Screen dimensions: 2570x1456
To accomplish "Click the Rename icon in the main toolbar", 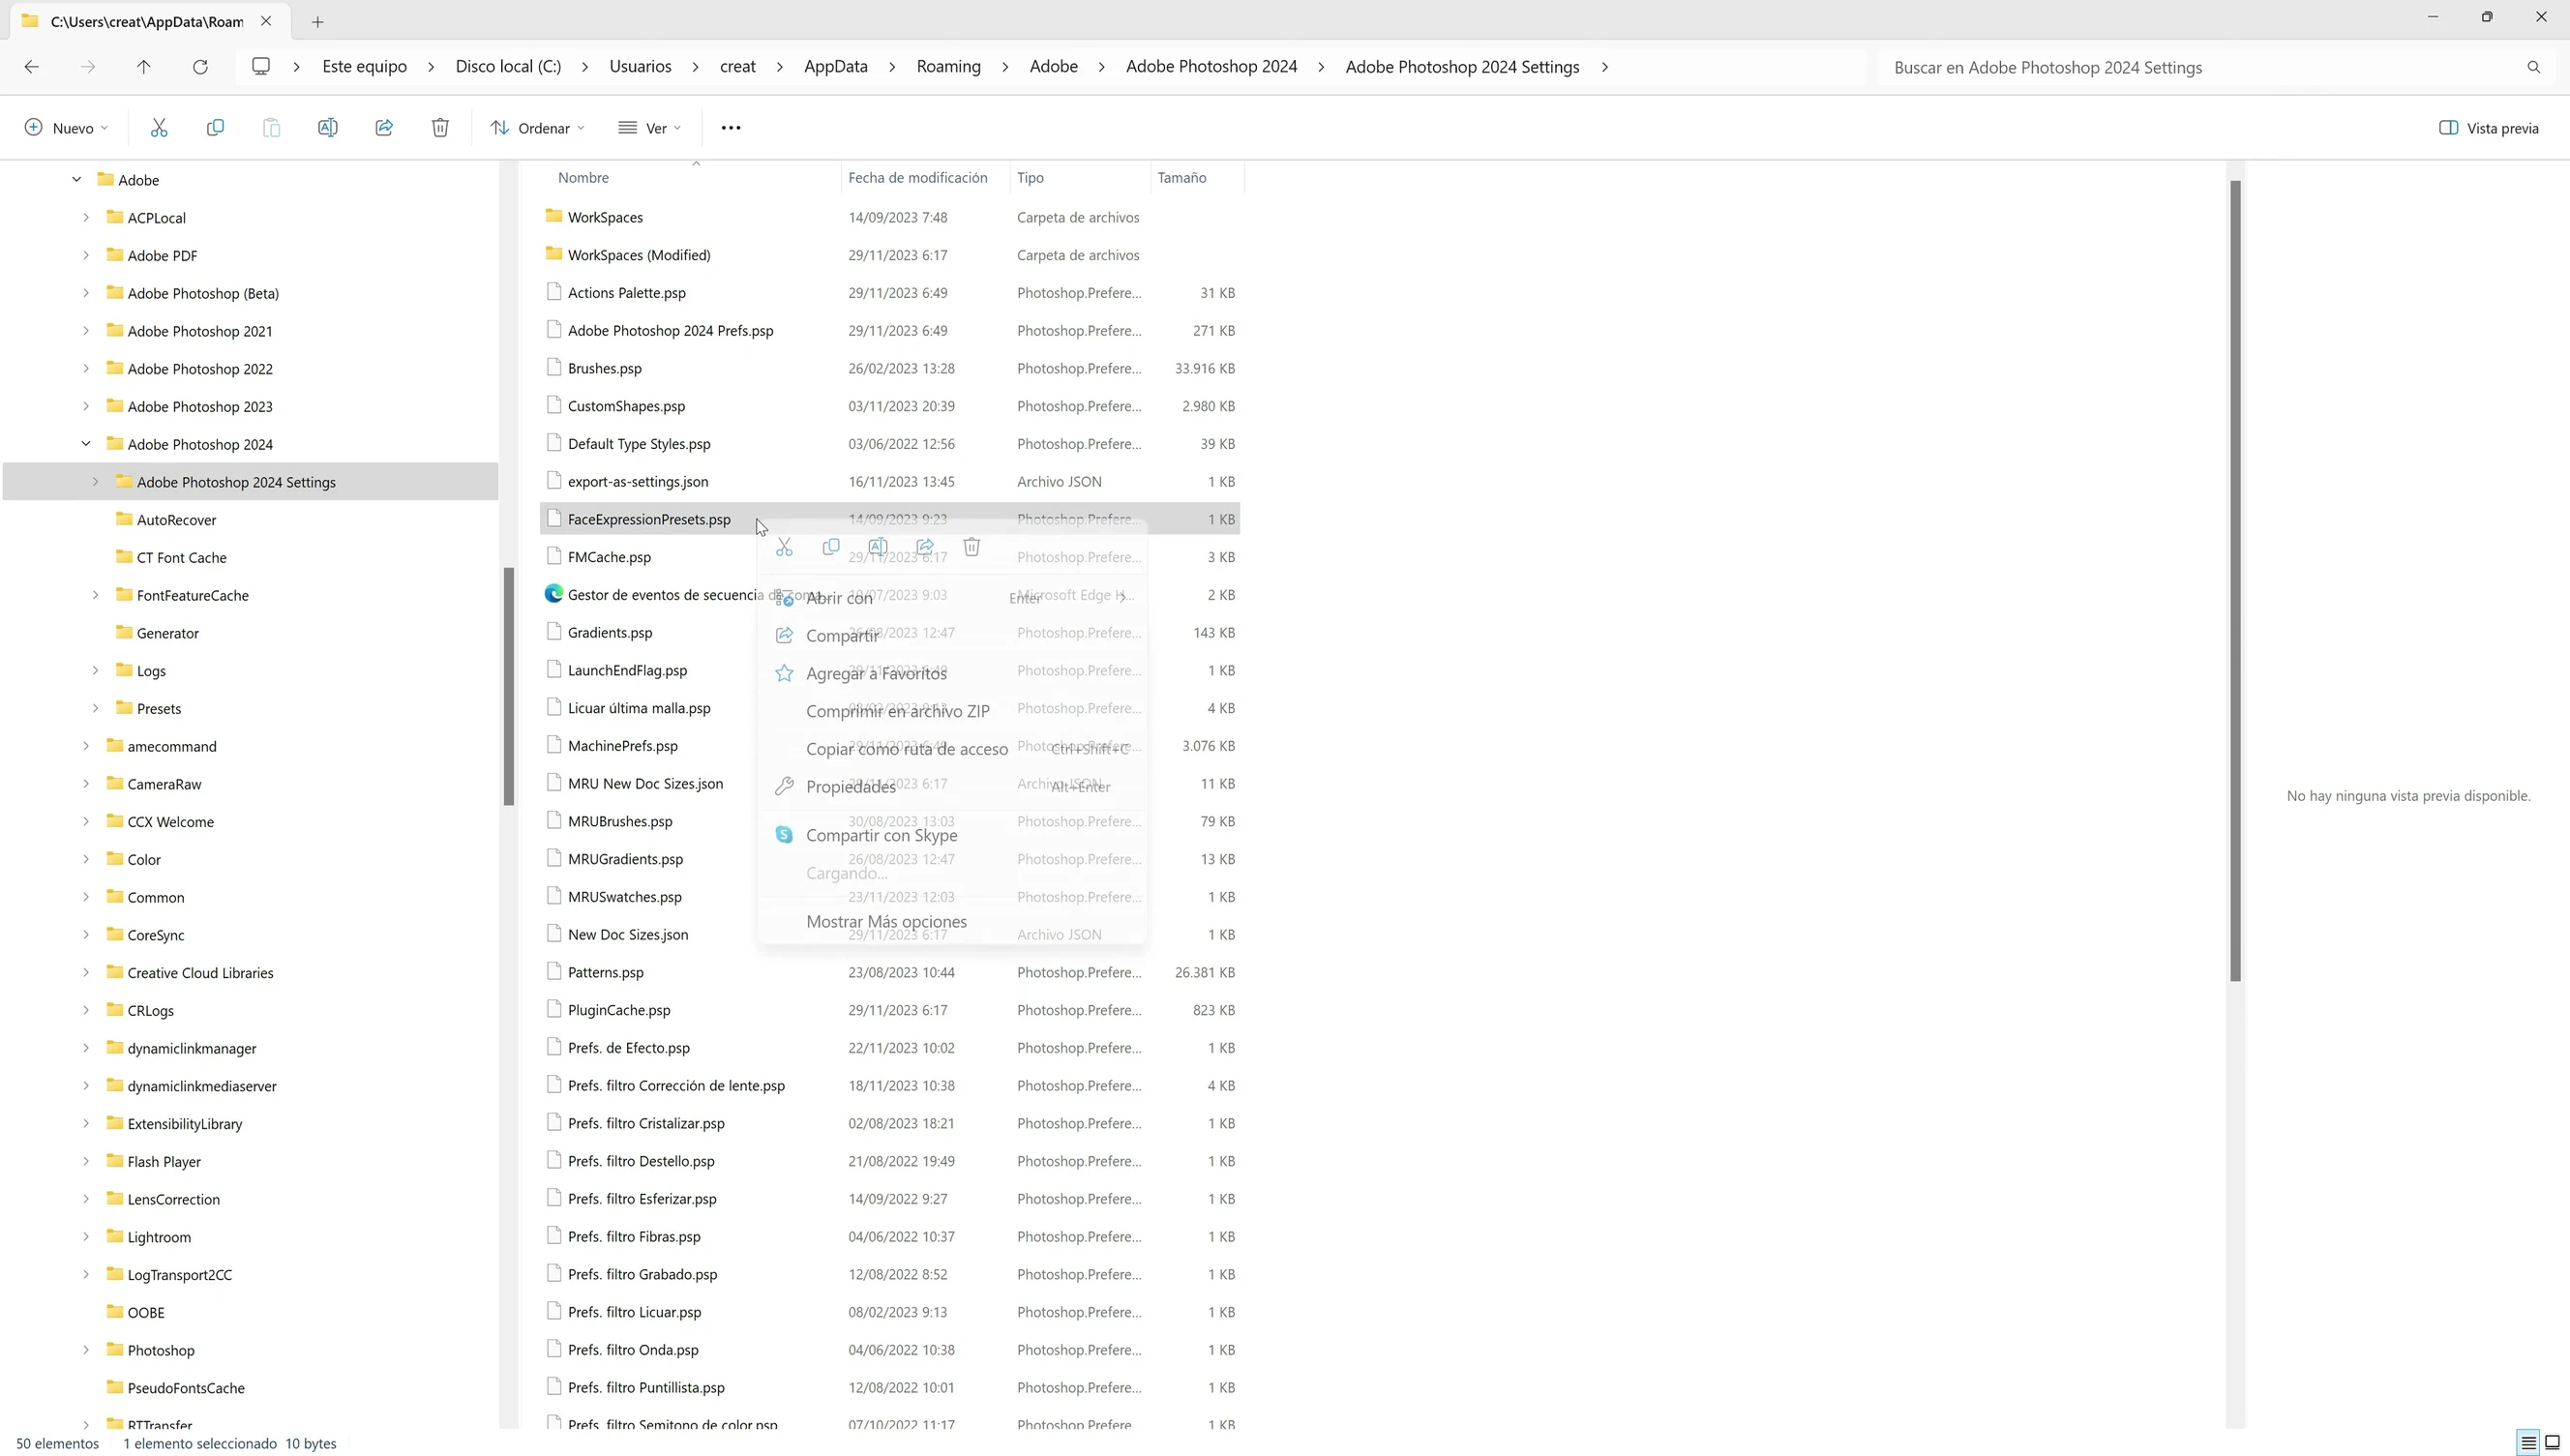I will pos(328,128).
